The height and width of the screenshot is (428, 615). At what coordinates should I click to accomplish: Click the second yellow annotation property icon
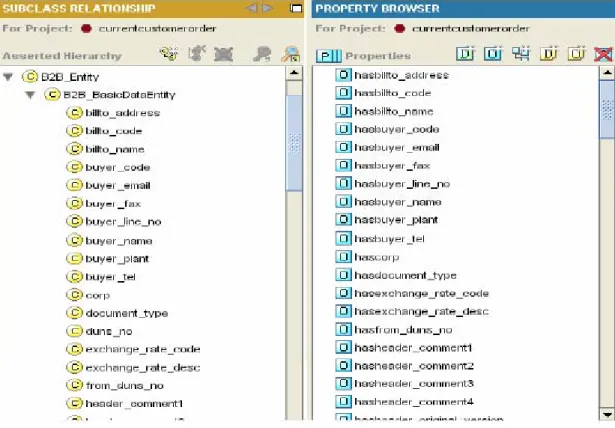tap(576, 54)
